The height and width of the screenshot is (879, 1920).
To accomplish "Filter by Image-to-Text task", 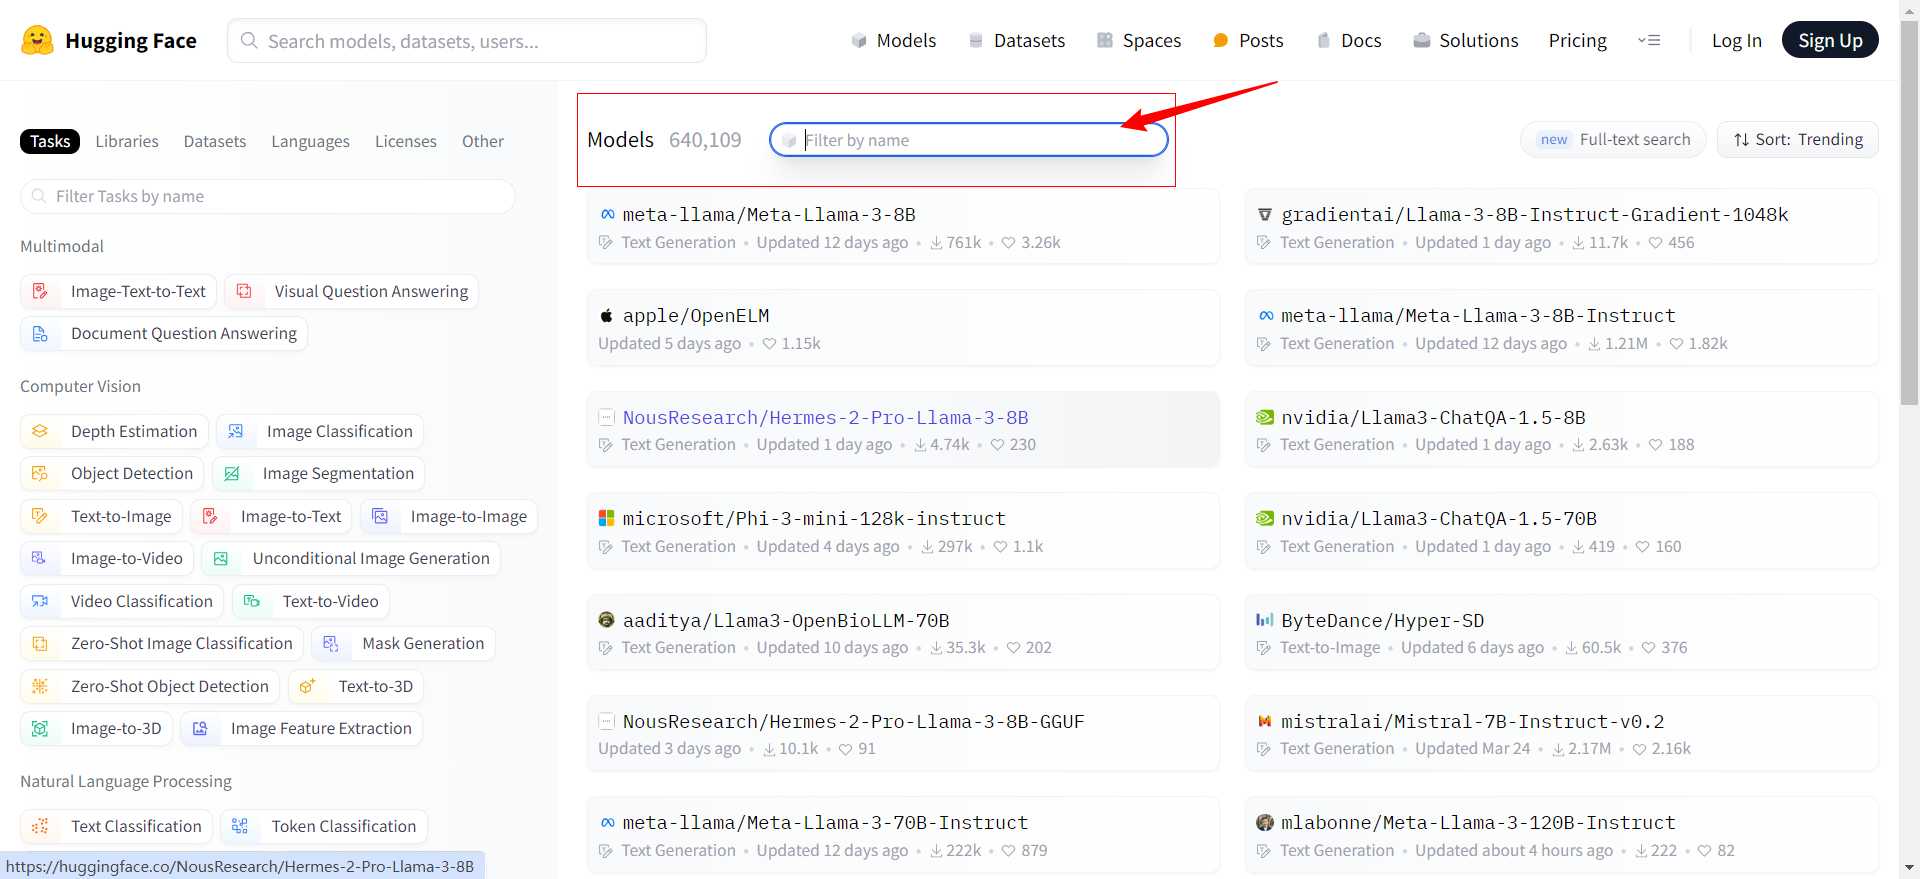I will pyautogui.click(x=271, y=516).
